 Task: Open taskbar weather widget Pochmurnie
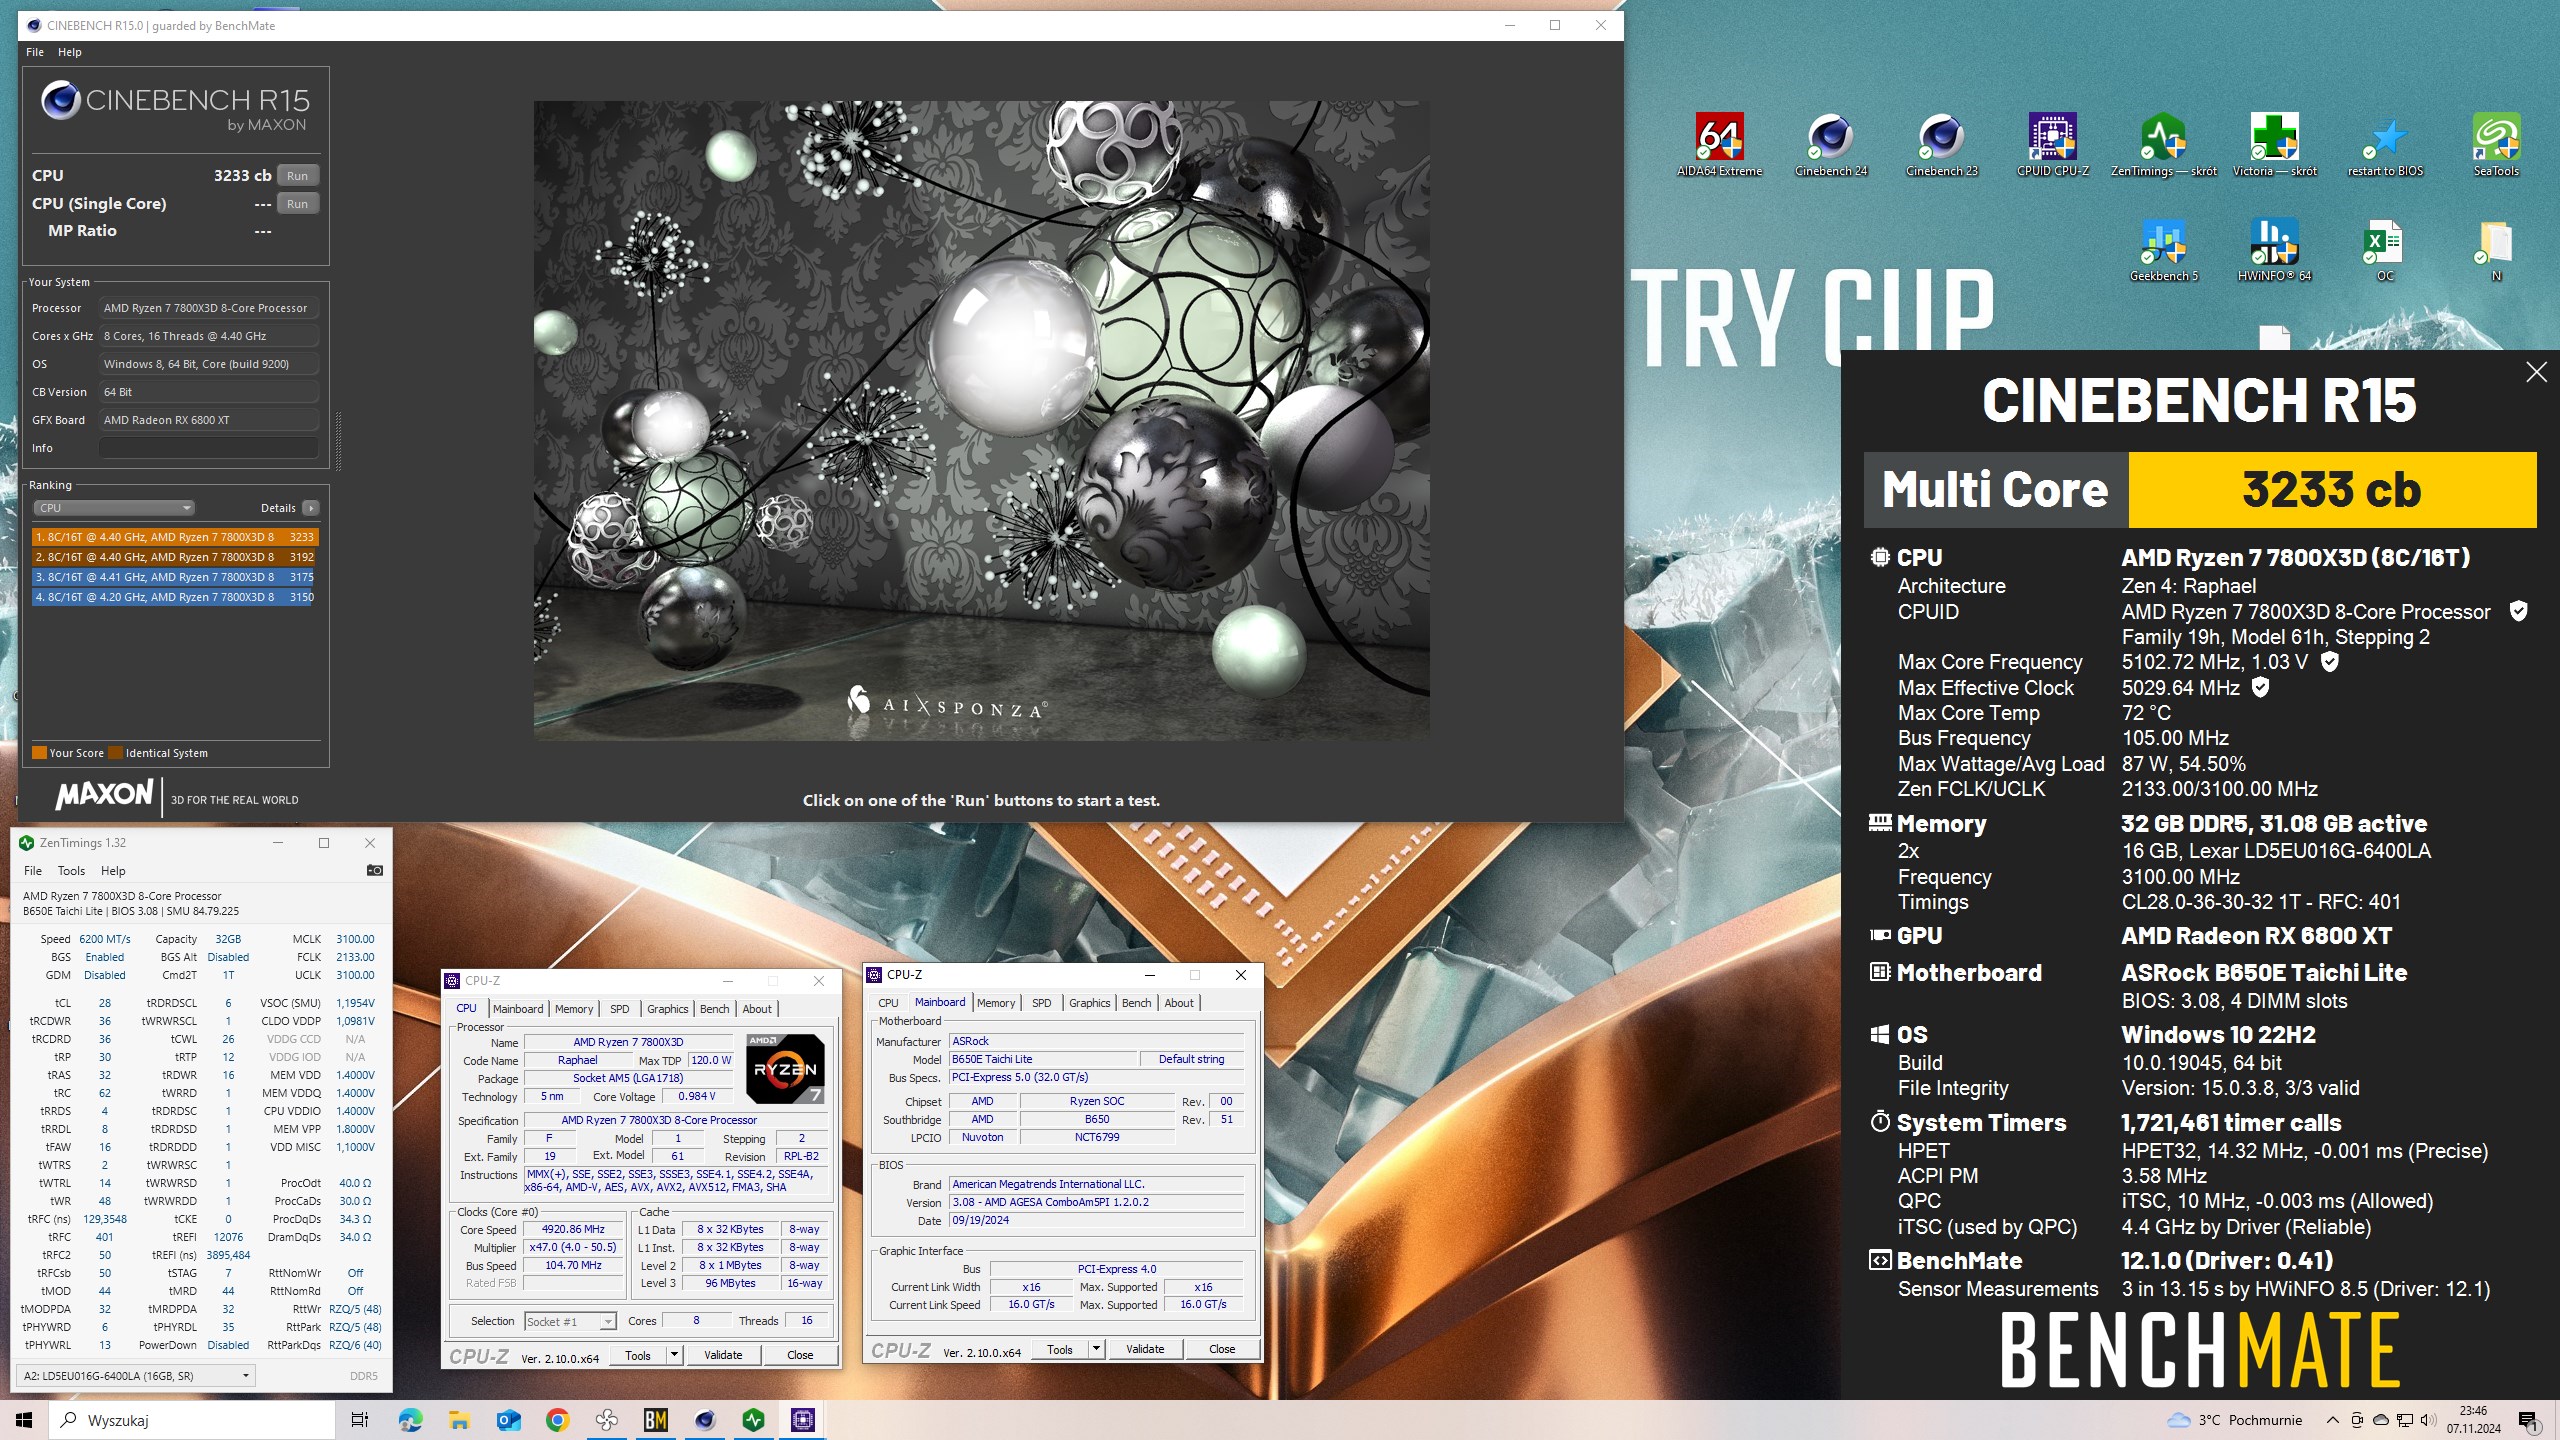click(x=2234, y=1420)
